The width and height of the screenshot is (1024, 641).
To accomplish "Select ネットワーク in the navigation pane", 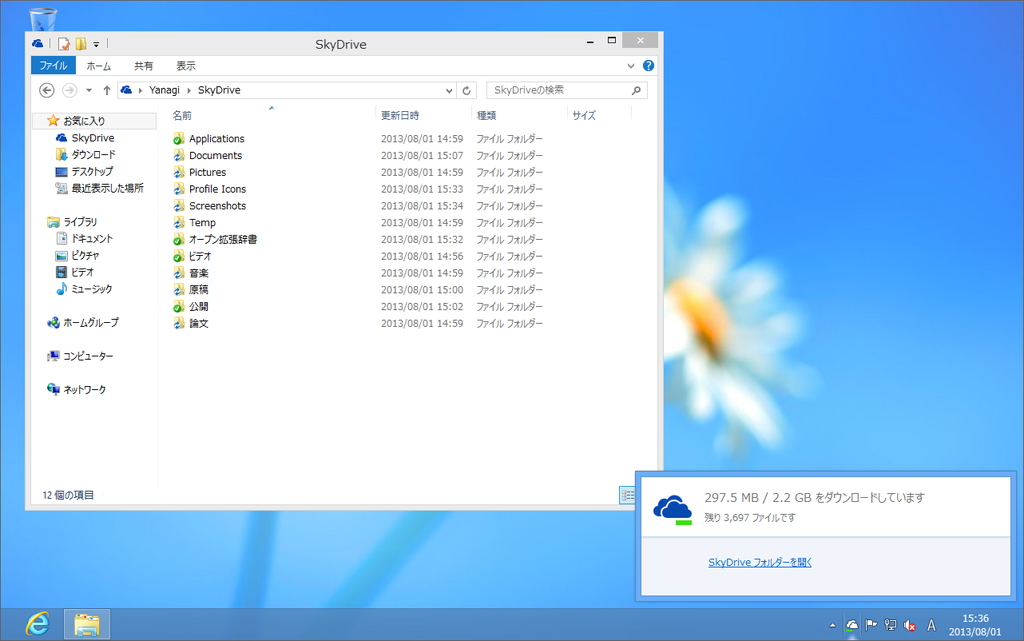I will point(84,390).
